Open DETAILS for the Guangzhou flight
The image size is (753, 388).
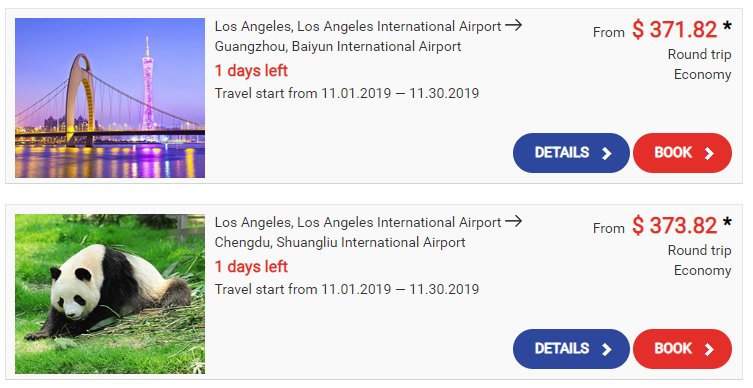point(571,153)
